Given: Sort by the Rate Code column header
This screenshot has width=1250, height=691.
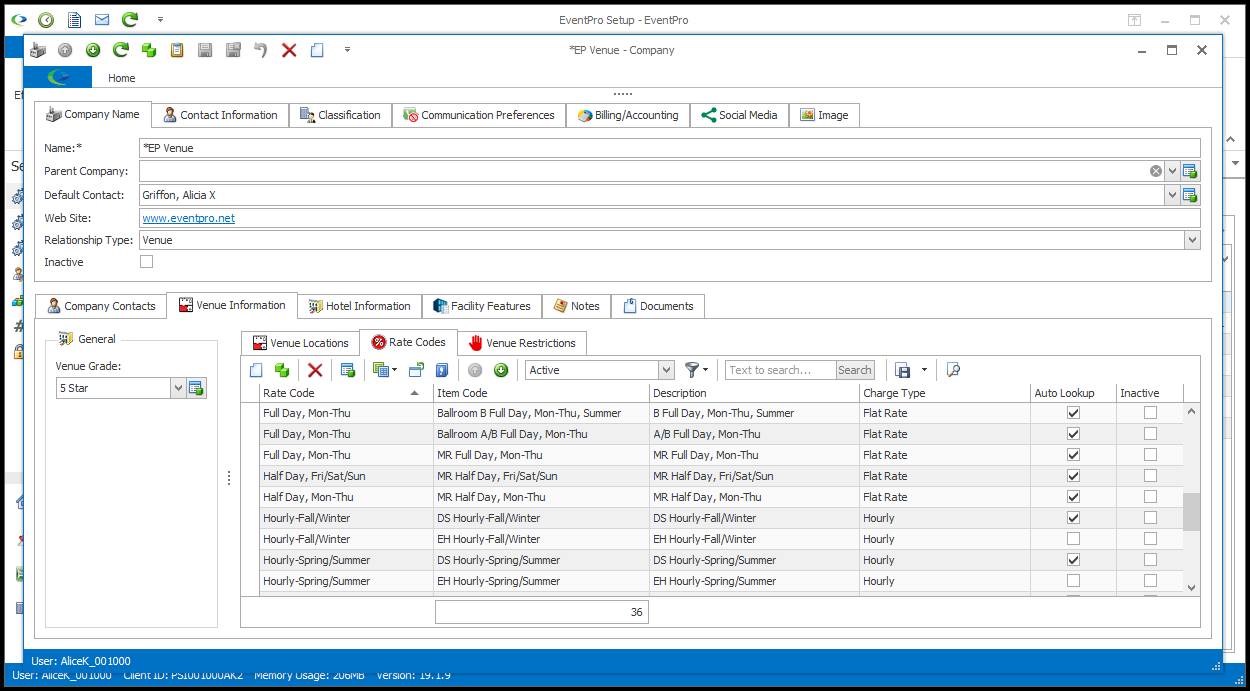Looking at the screenshot, I should click(x=345, y=393).
